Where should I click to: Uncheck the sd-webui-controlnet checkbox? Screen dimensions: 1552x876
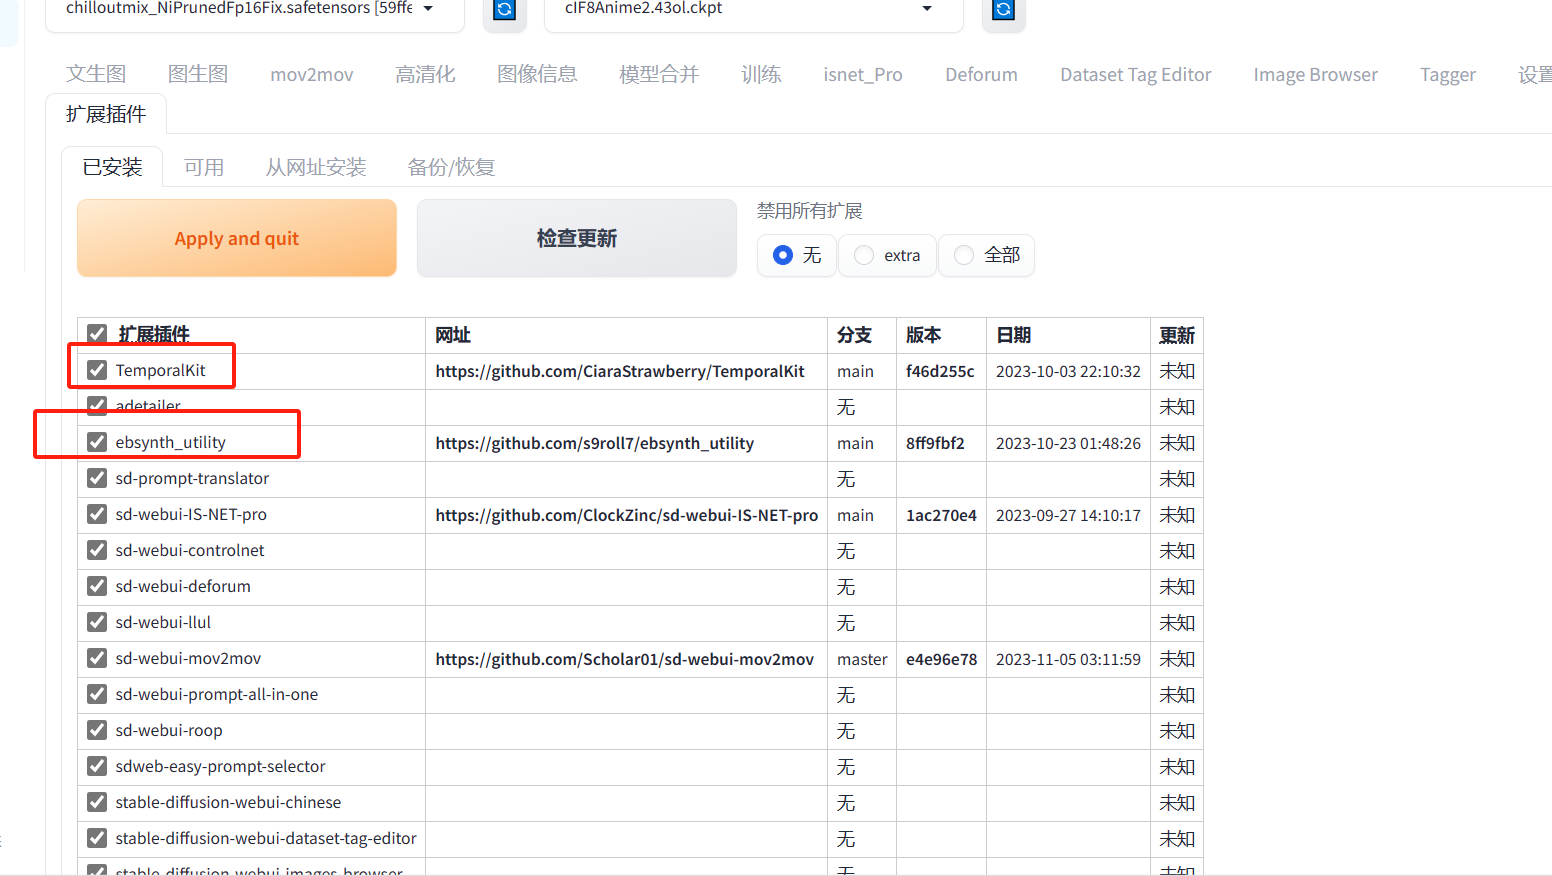[x=97, y=550]
